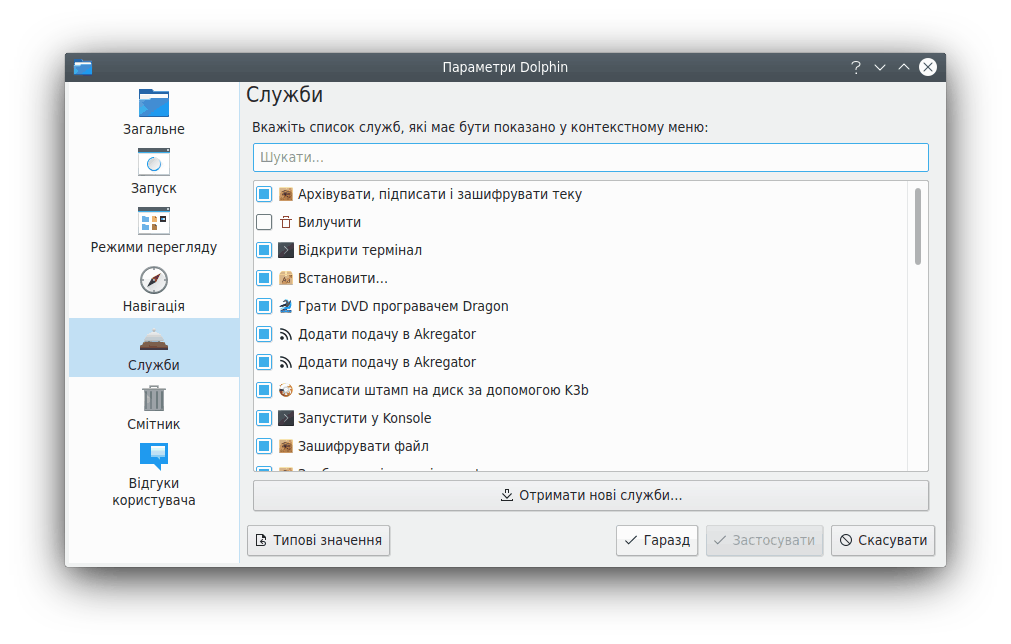Screen dimensions: 1011x644
Task: Select the Запуск startup settings icon
Action: click(x=153, y=162)
